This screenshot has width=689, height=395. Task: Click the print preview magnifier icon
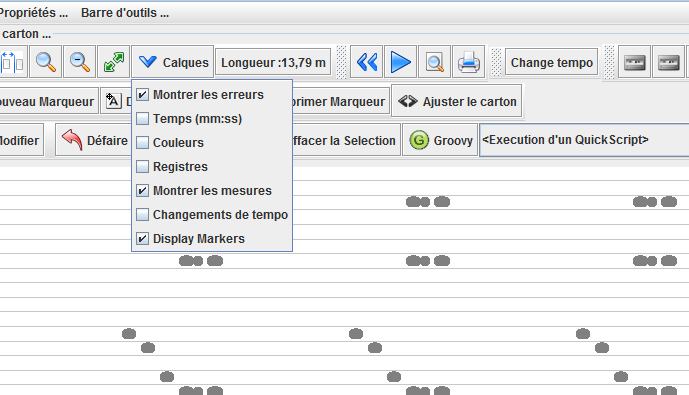click(435, 62)
